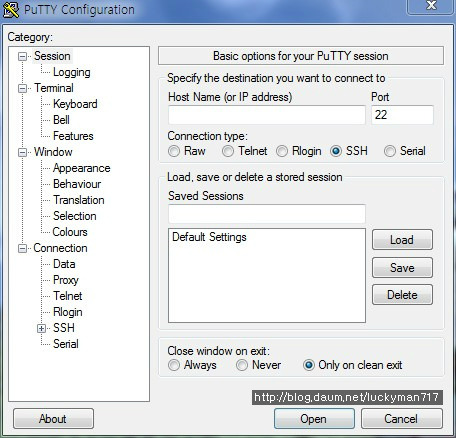Open the SSH category in the tree
456x438 pixels.
tap(64, 328)
